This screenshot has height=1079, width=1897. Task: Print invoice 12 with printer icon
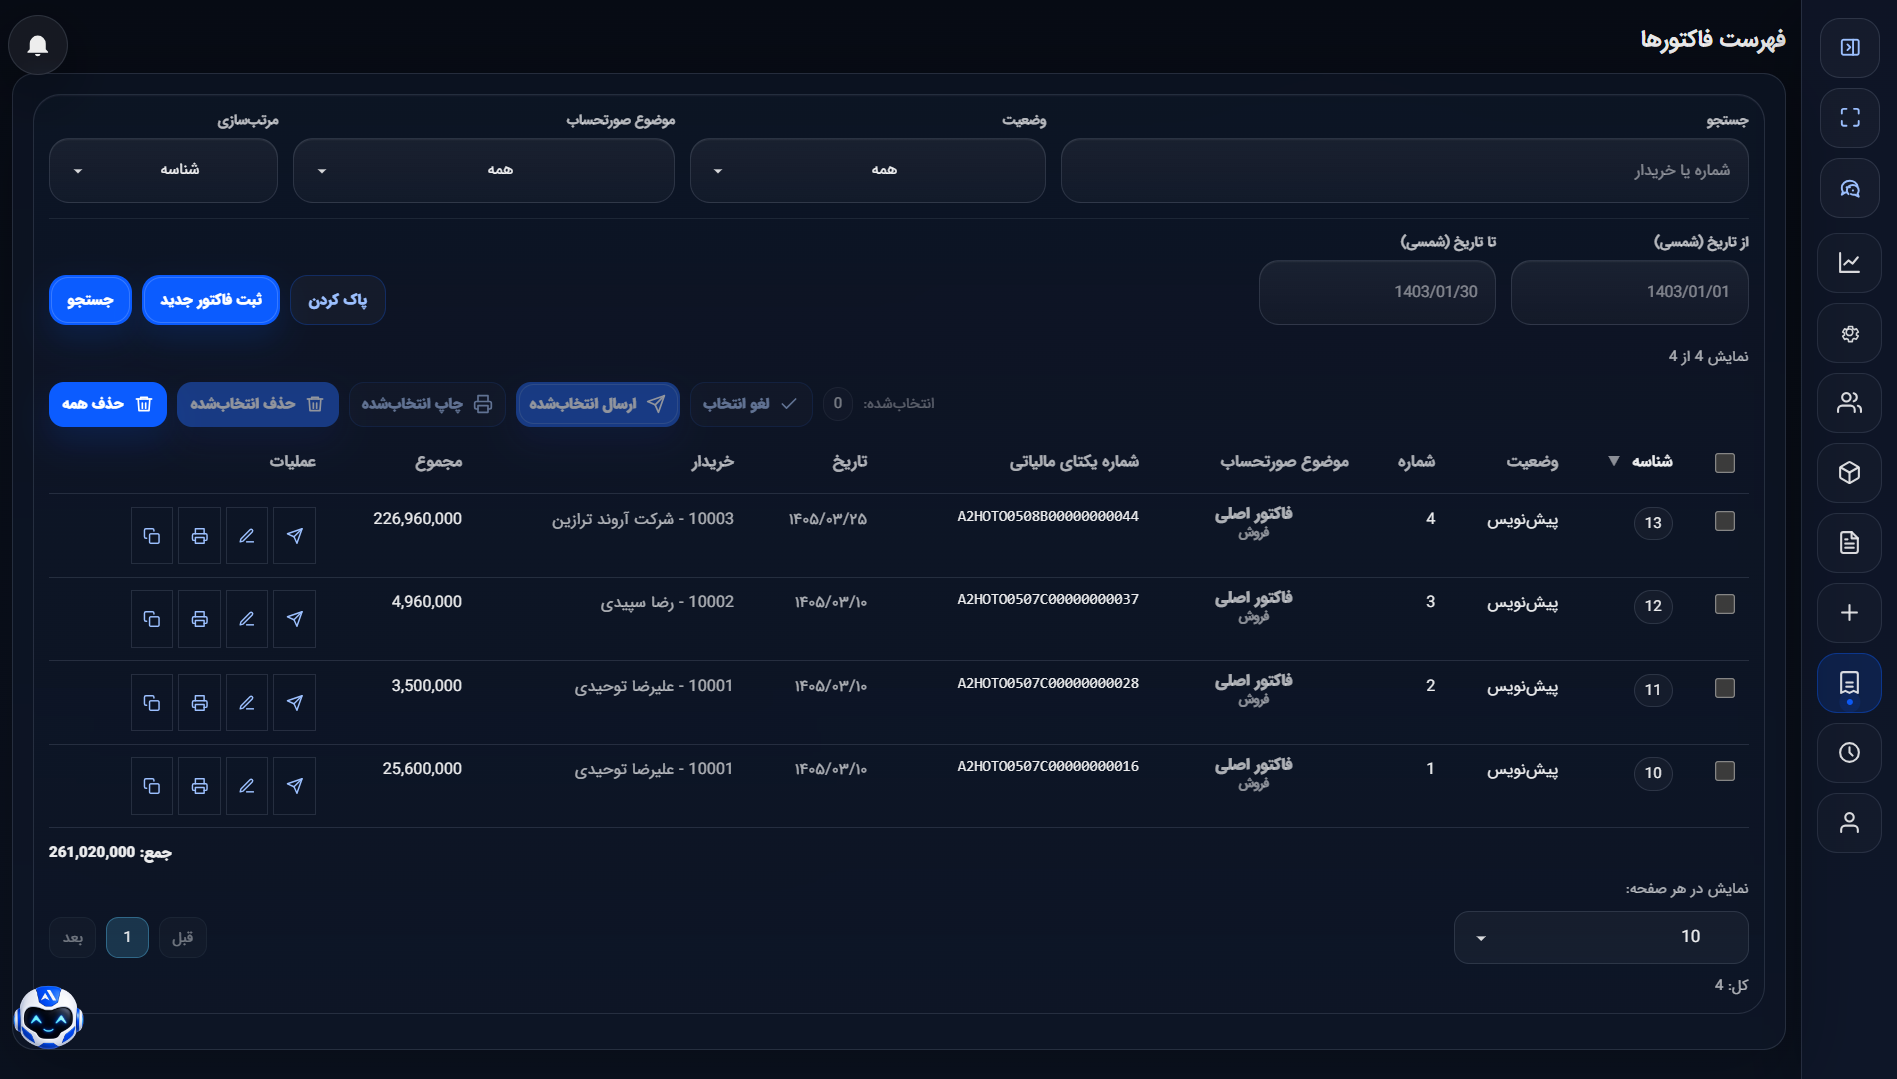tap(200, 619)
